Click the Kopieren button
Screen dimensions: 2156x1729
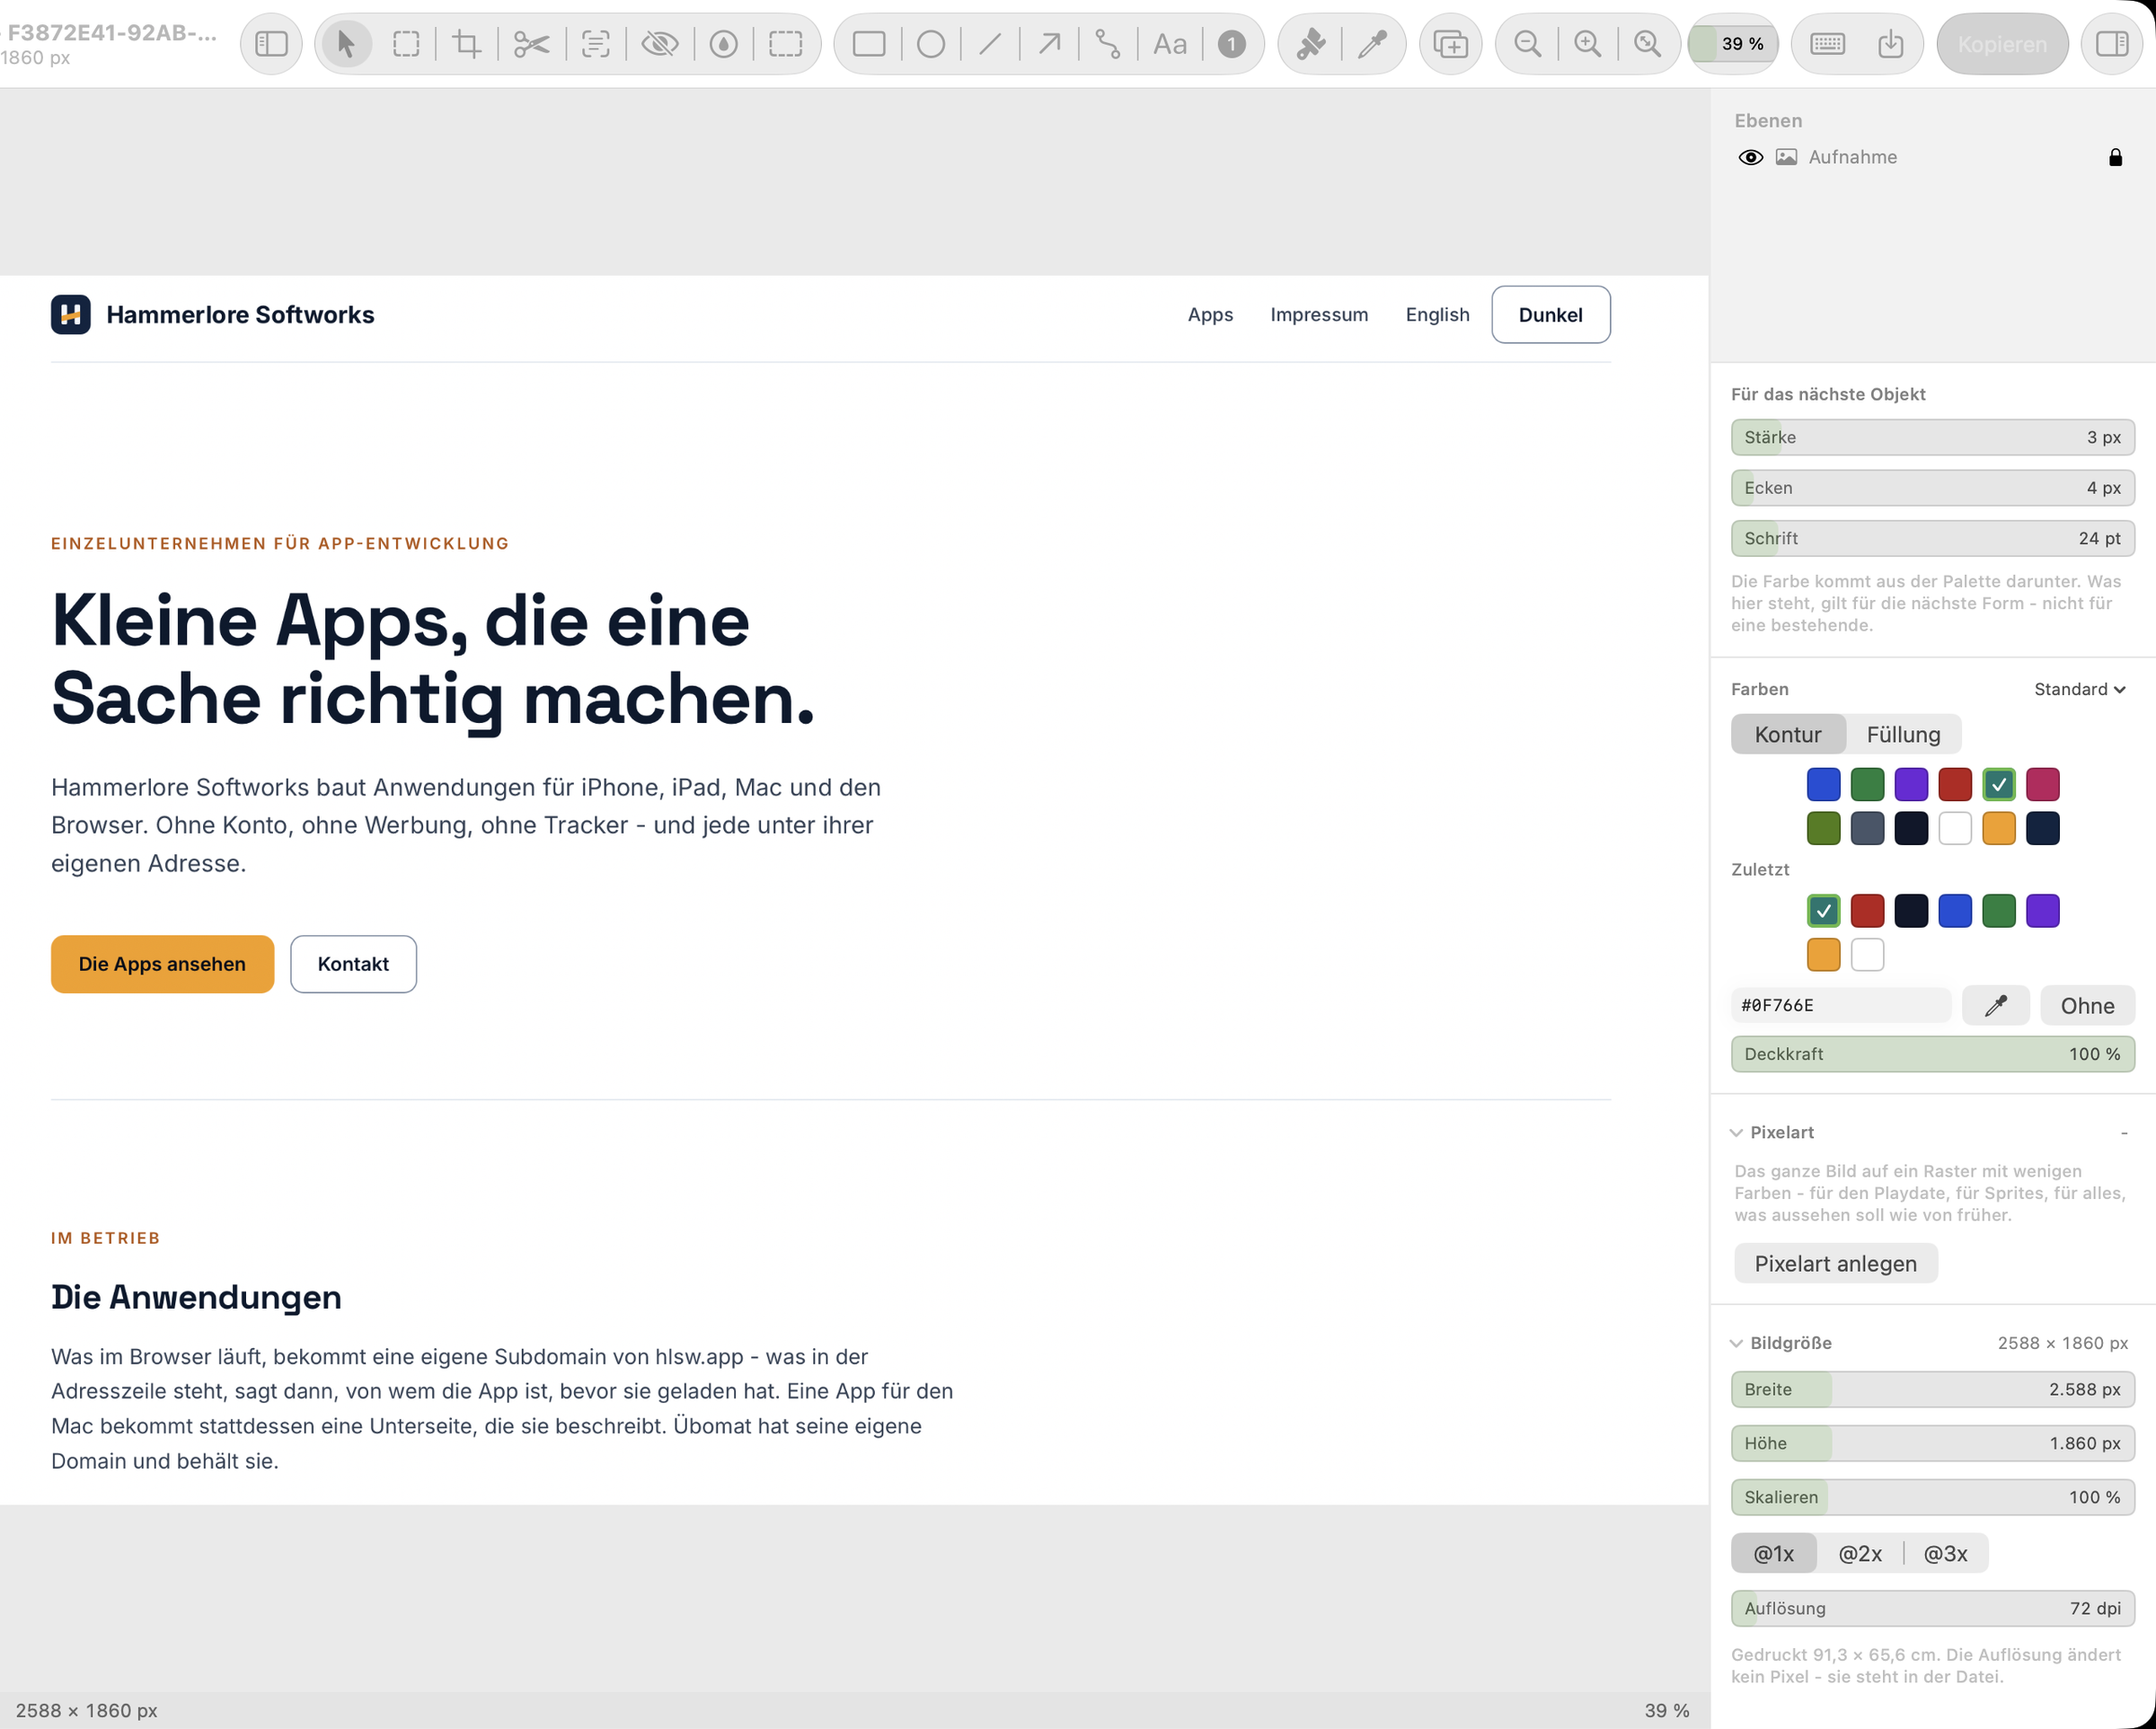2002,44
